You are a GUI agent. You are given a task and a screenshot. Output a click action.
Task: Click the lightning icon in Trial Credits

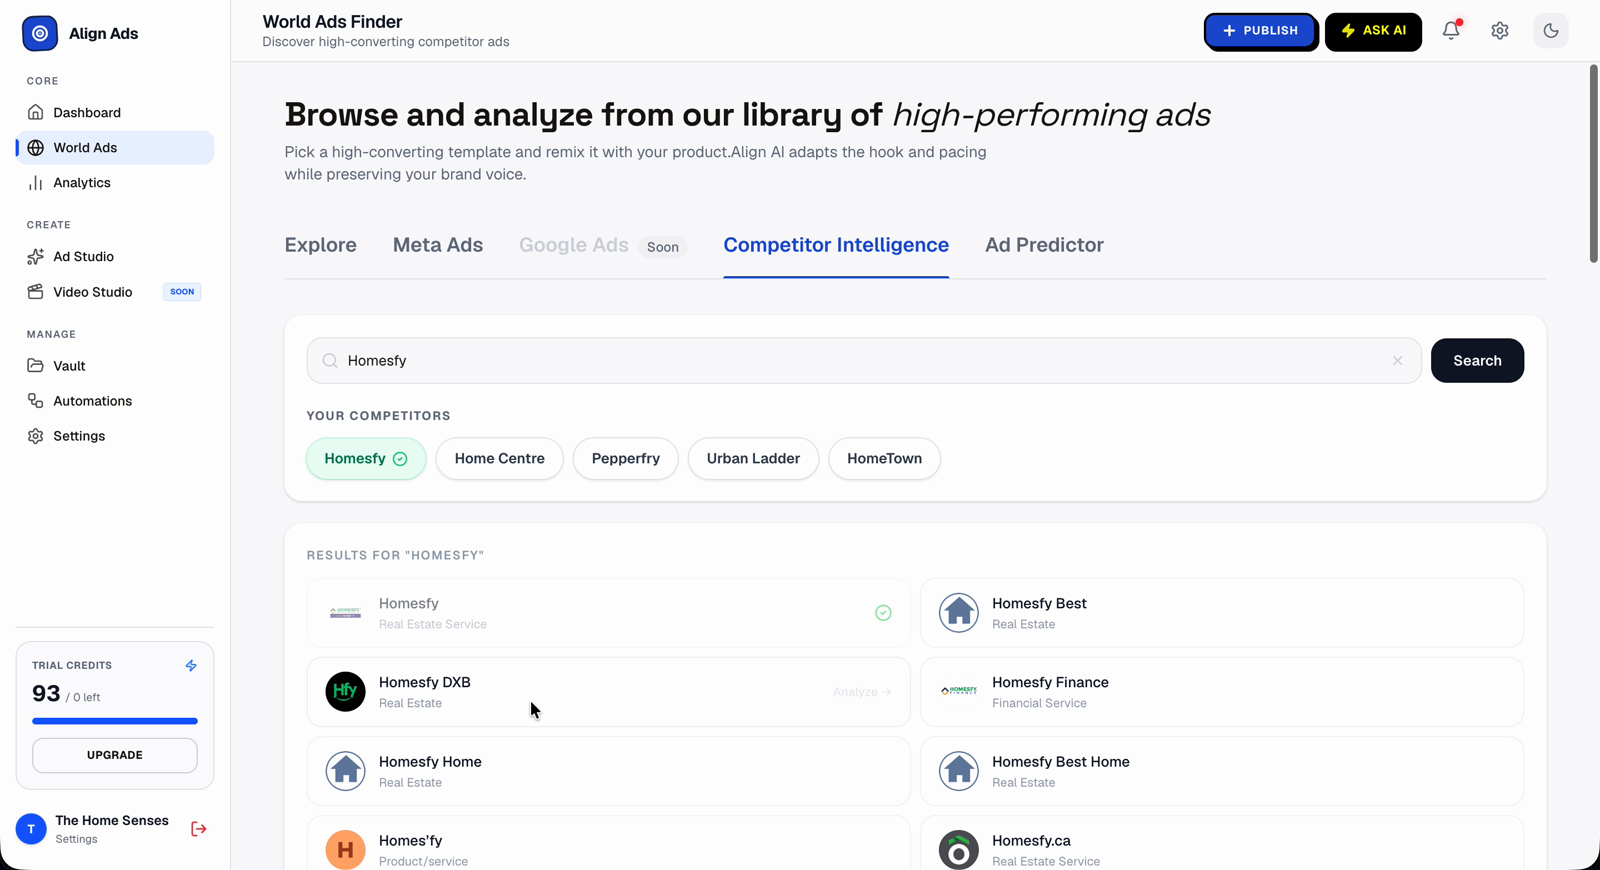pyautogui.click(x=191, y=665)
